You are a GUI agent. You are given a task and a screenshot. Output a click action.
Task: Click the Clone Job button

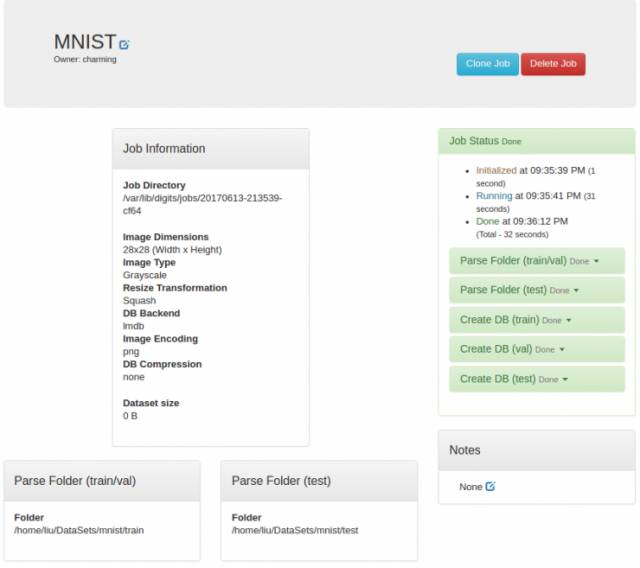(488, 64)
